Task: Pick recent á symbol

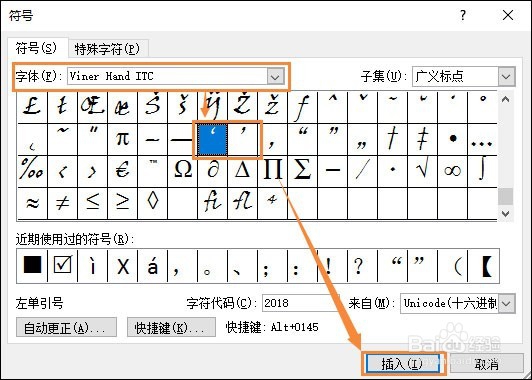Action: click(x=152, y=266)
